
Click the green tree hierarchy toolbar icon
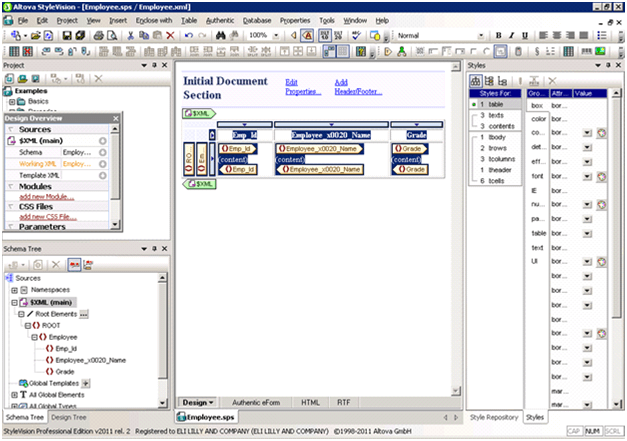[402, 51]
